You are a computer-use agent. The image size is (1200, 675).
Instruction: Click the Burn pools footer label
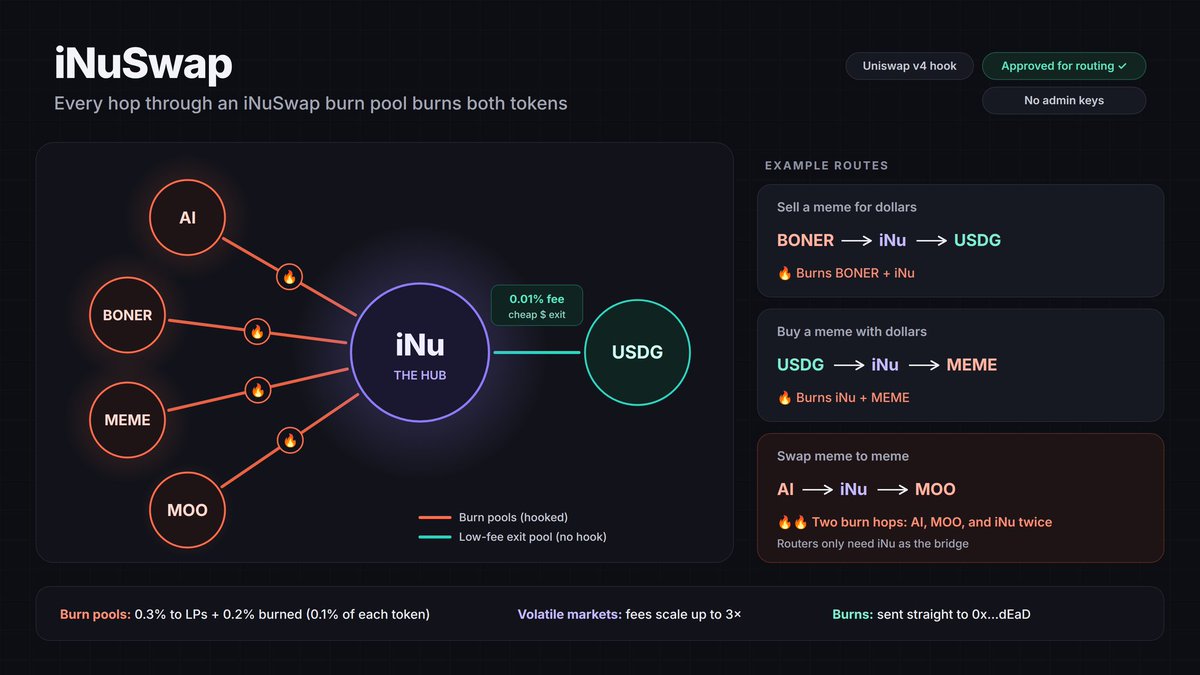(x=95, y=614)
